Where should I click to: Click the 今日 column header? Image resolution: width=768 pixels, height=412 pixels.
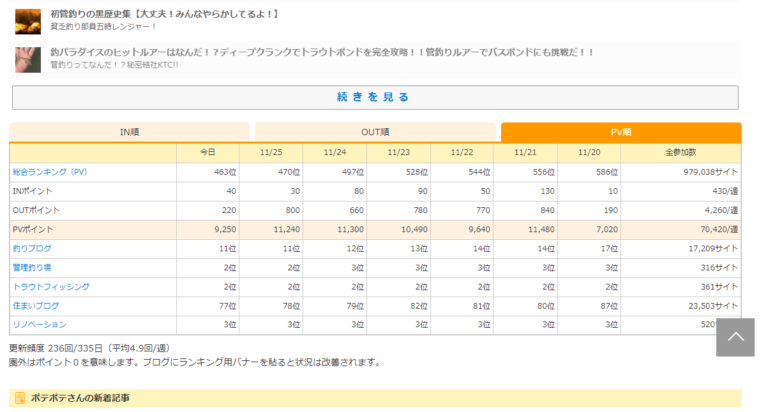tap(207, 152)
